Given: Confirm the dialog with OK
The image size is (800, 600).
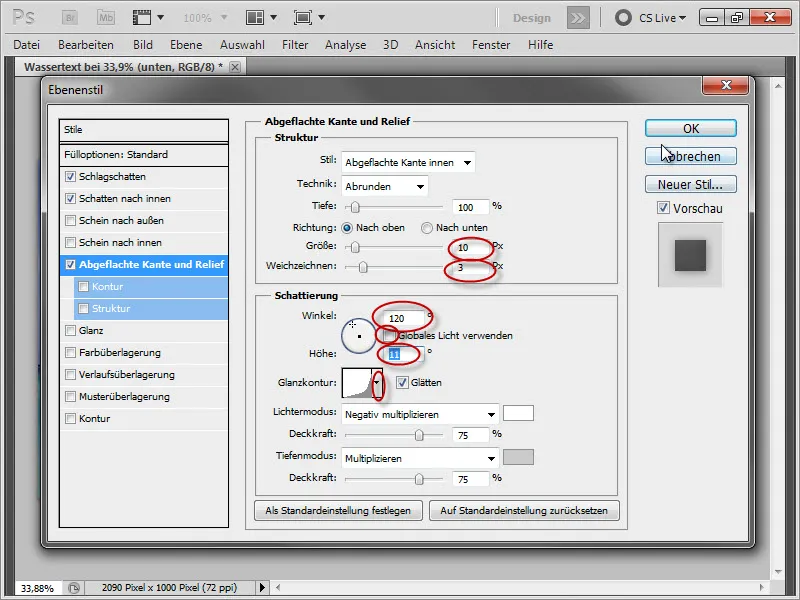Looking at the screenshot, I should (x=690, y=128).
